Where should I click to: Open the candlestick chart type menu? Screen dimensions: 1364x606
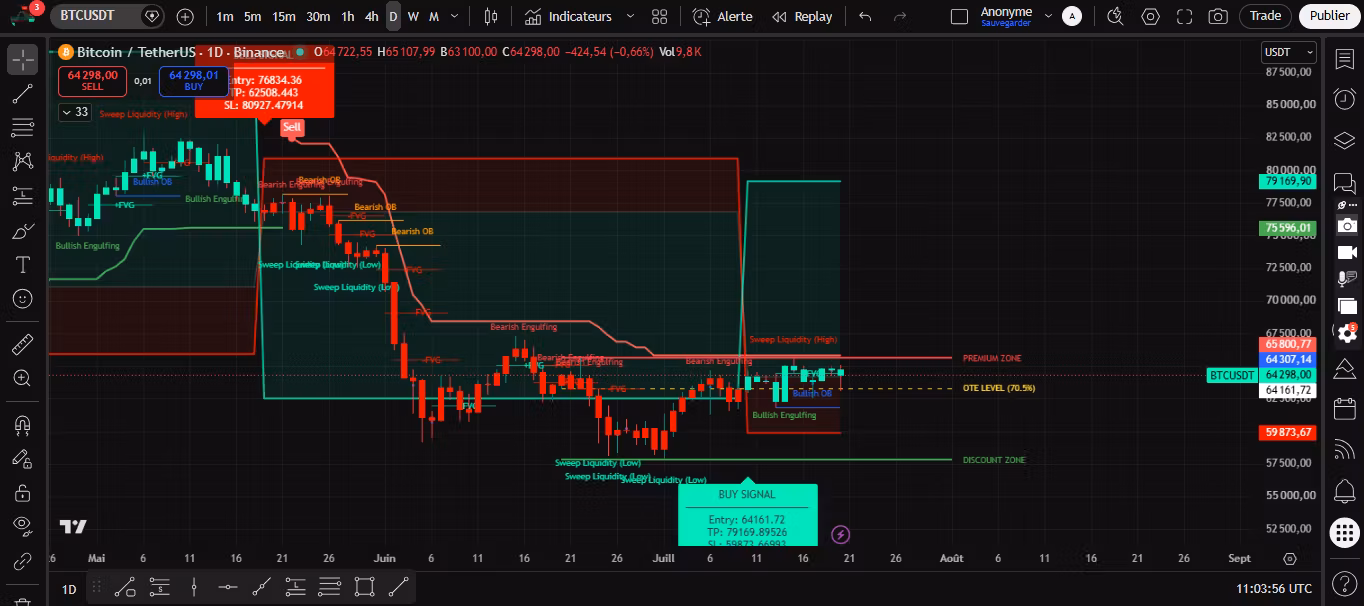point(491,16)
